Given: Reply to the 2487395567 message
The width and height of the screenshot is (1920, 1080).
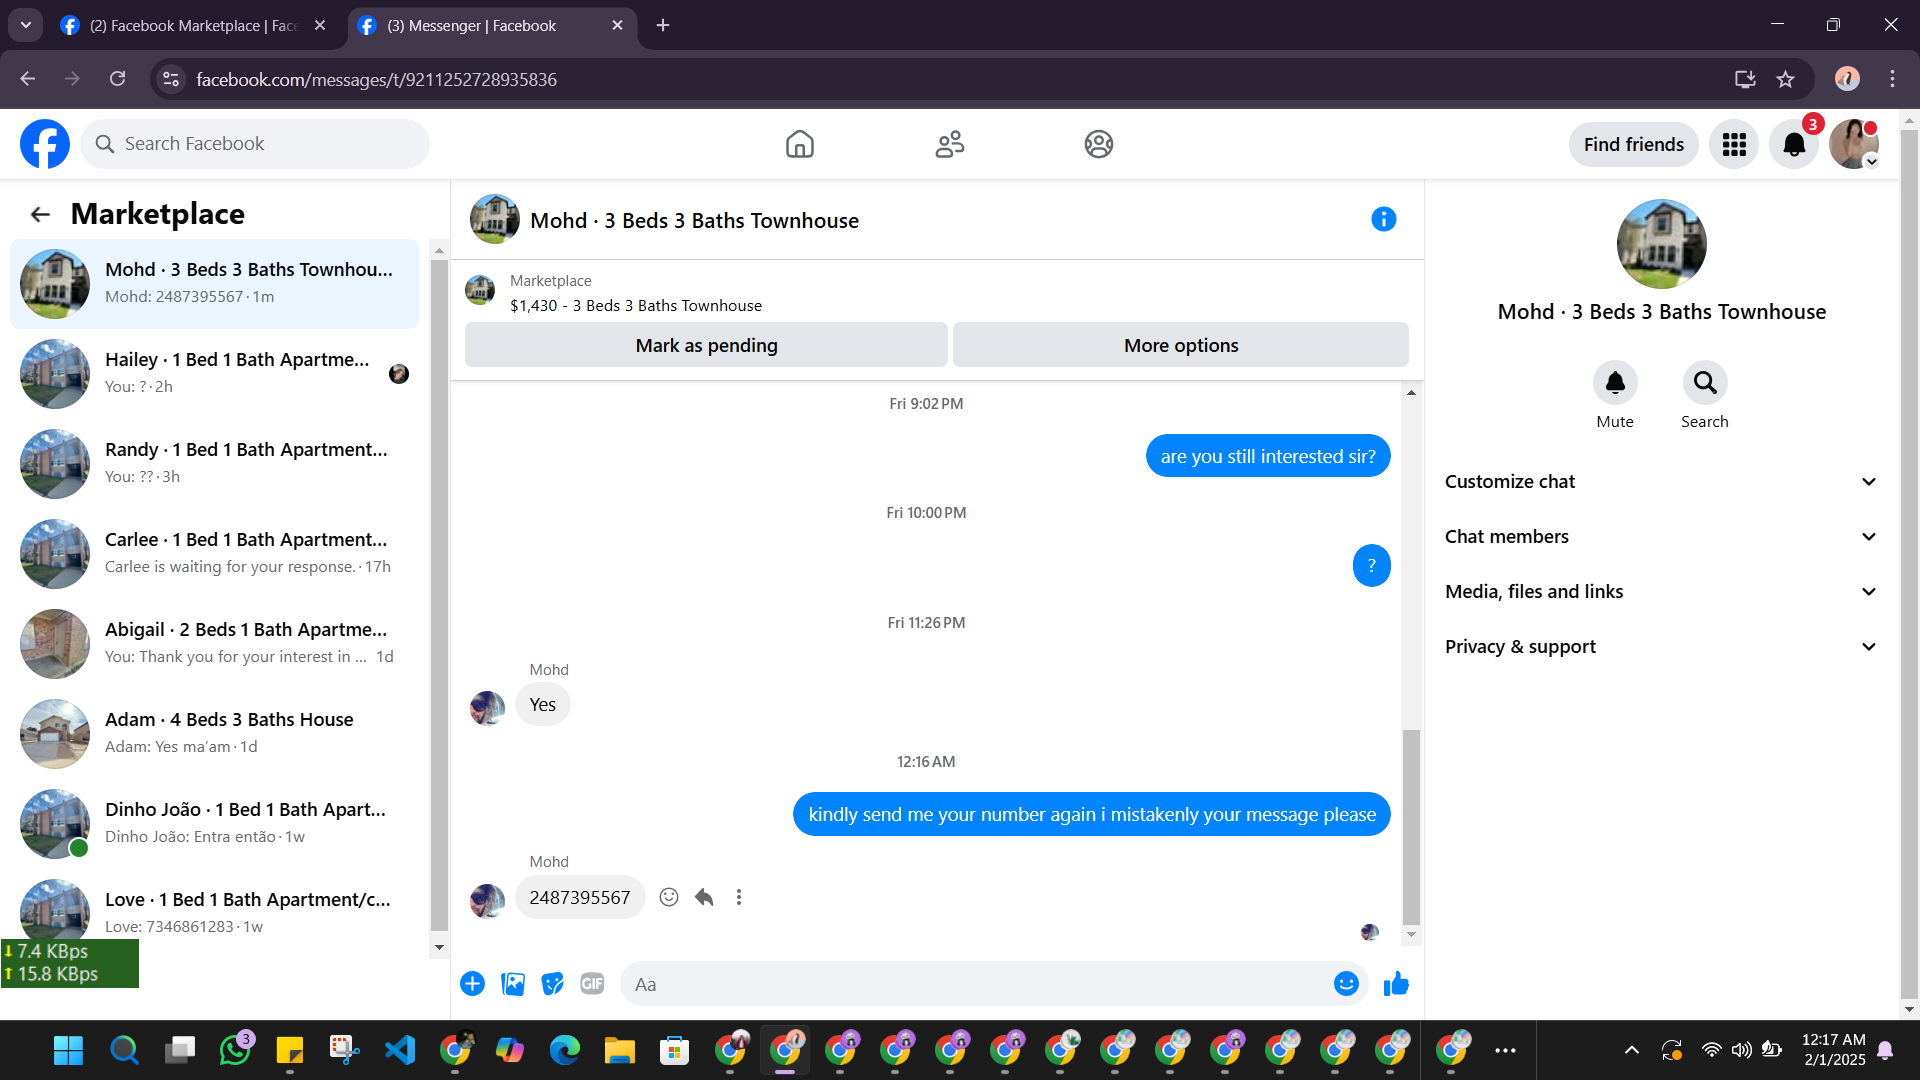Looking at the screenshot, I should point(704,897).
